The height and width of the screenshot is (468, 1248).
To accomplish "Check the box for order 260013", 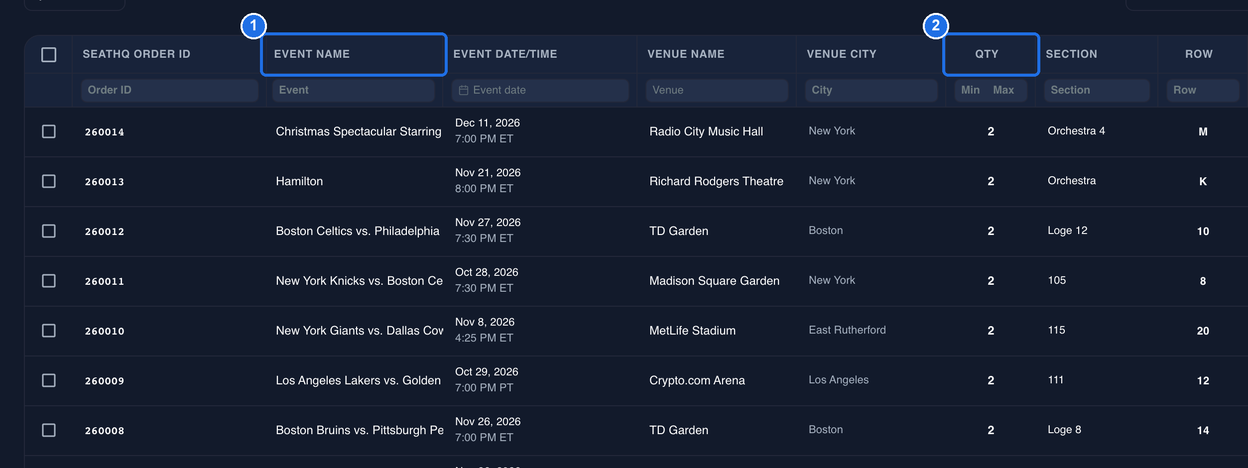I will click(49, 181).
